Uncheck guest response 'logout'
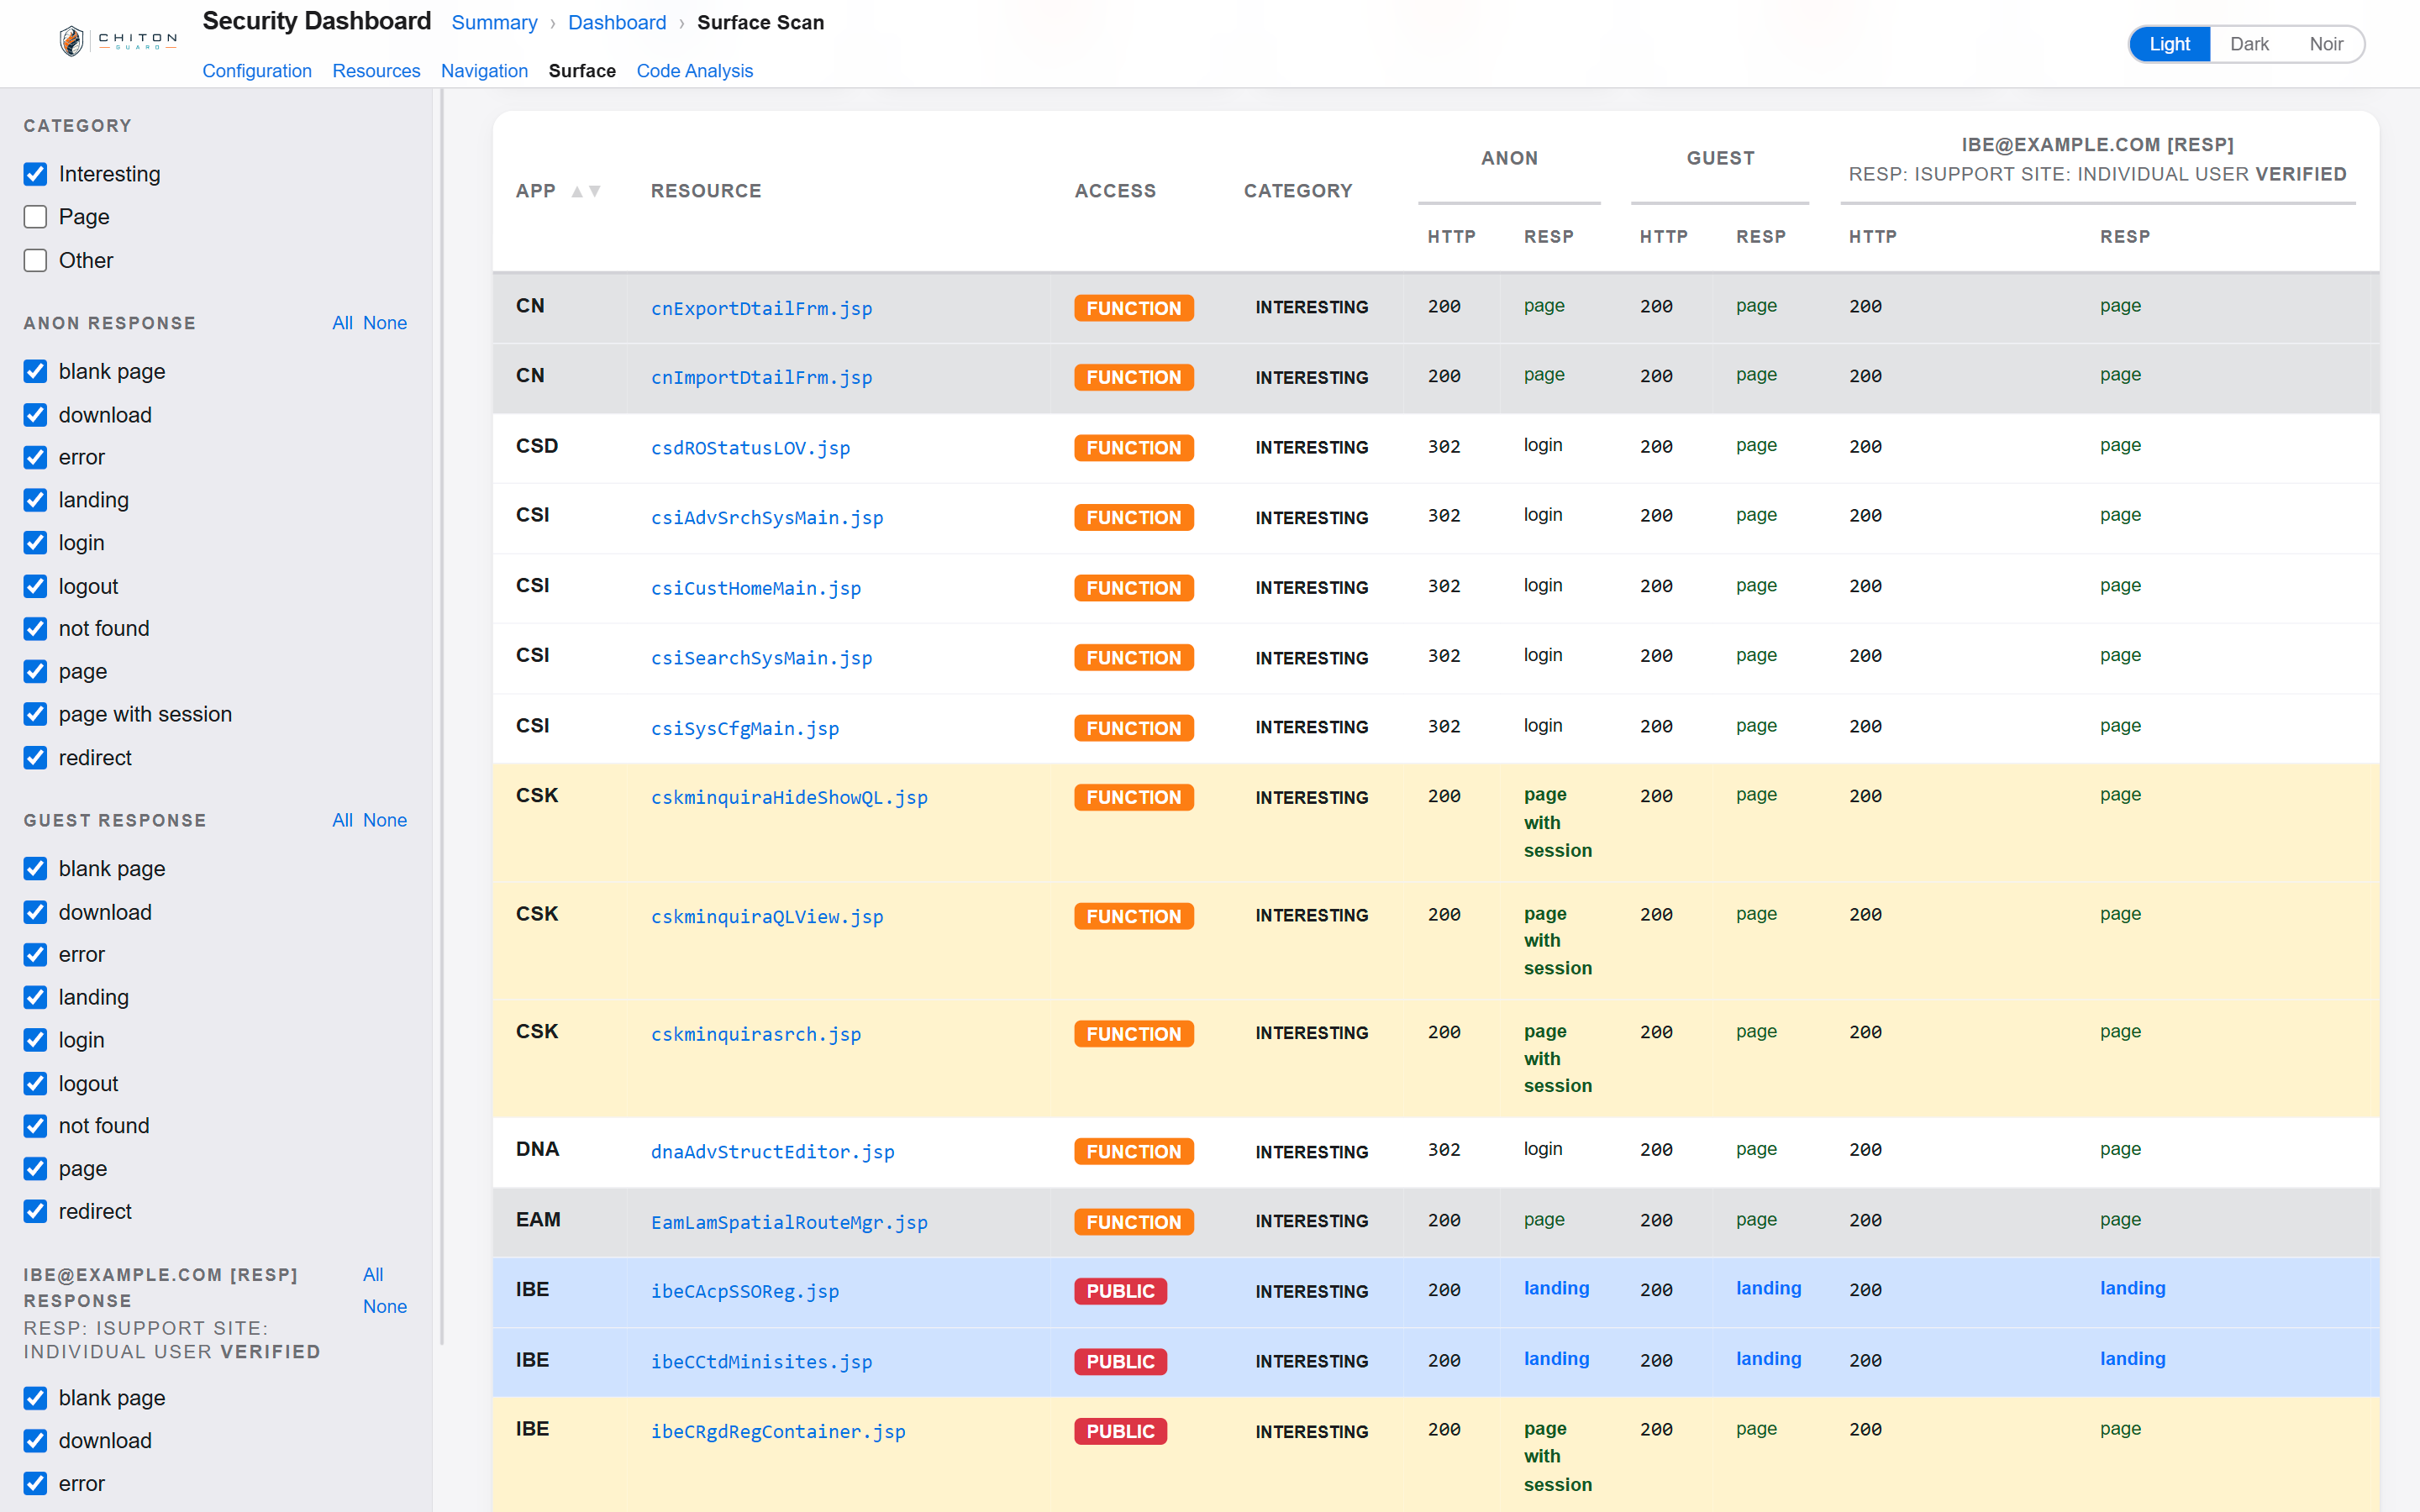The image size is (2420, 1512). [35, 1083]
